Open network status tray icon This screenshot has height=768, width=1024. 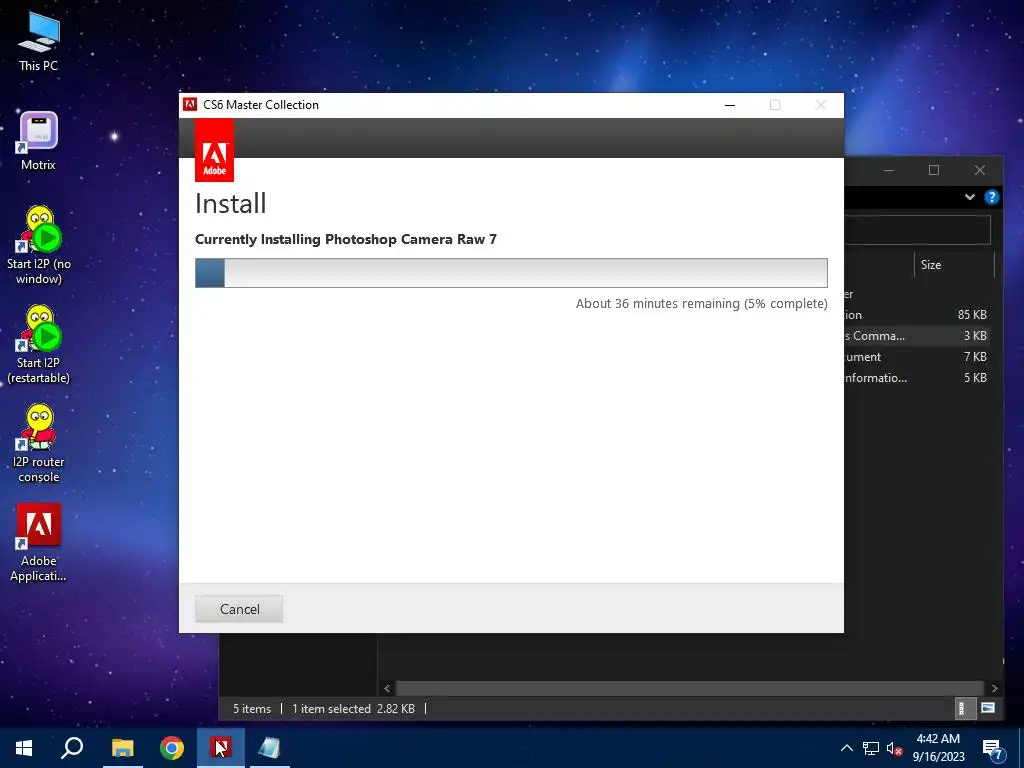(871, 748)
